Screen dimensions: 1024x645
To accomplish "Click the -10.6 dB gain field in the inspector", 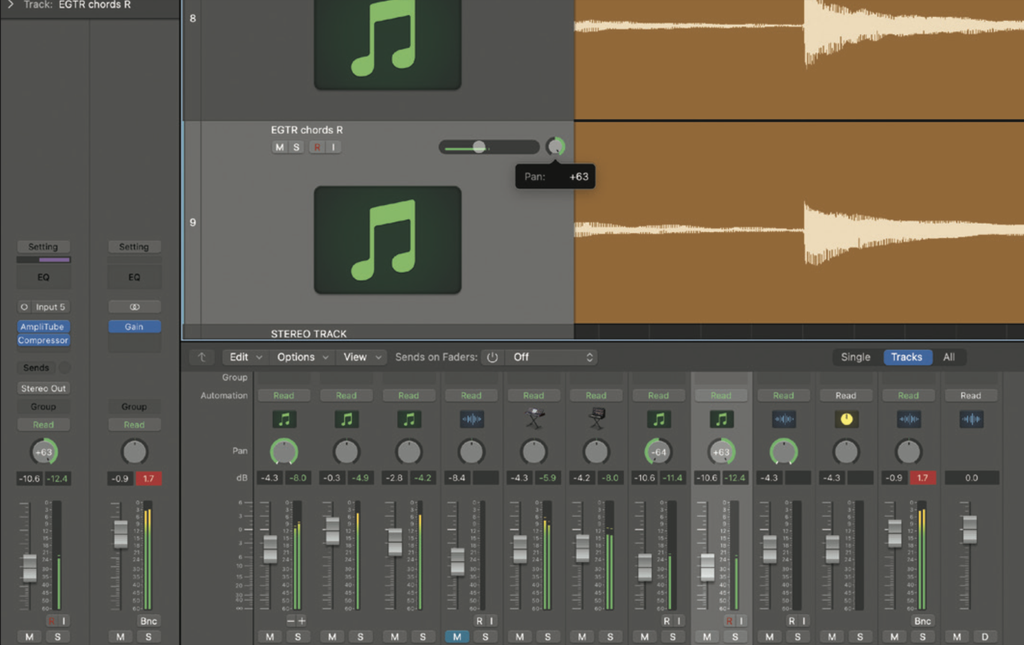I will pyautogui.click(x=29, y=479).
